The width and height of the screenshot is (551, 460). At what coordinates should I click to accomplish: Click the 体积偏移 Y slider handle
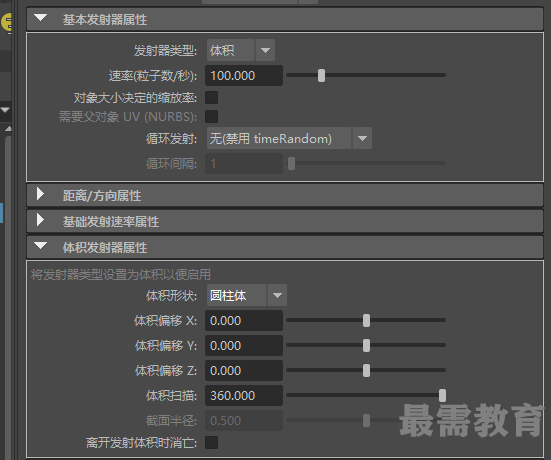tap(366, 345)
